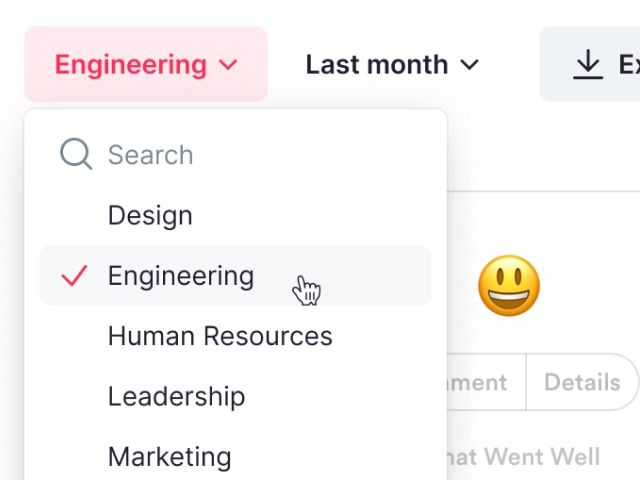Click the magnifying glass search icon
The image size is (640, 480).
tap(76, 154)
